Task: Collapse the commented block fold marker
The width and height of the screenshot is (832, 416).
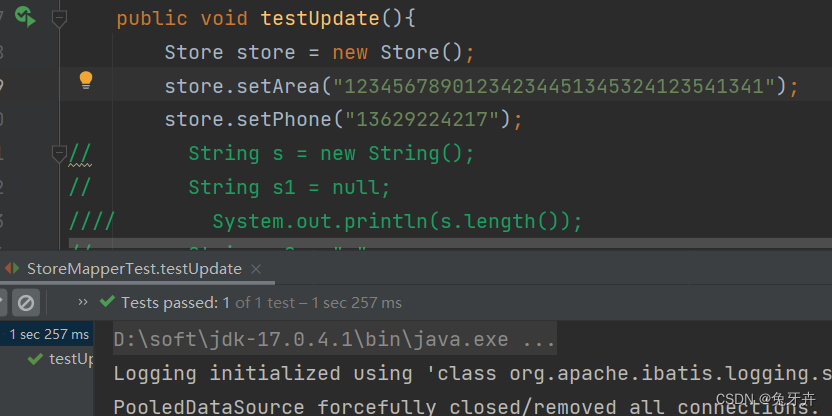Action: 59,153
